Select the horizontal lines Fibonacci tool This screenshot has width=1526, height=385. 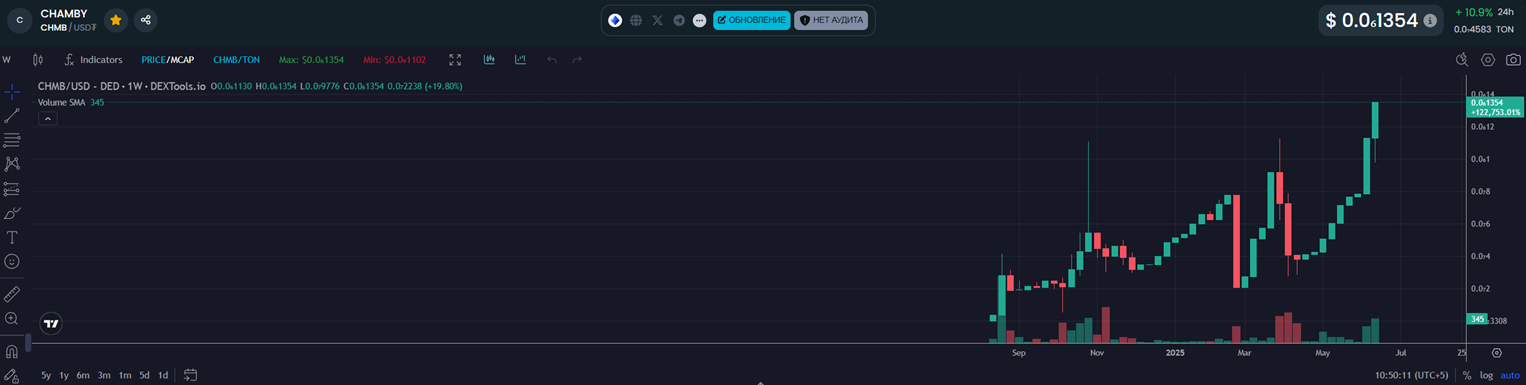12,140
